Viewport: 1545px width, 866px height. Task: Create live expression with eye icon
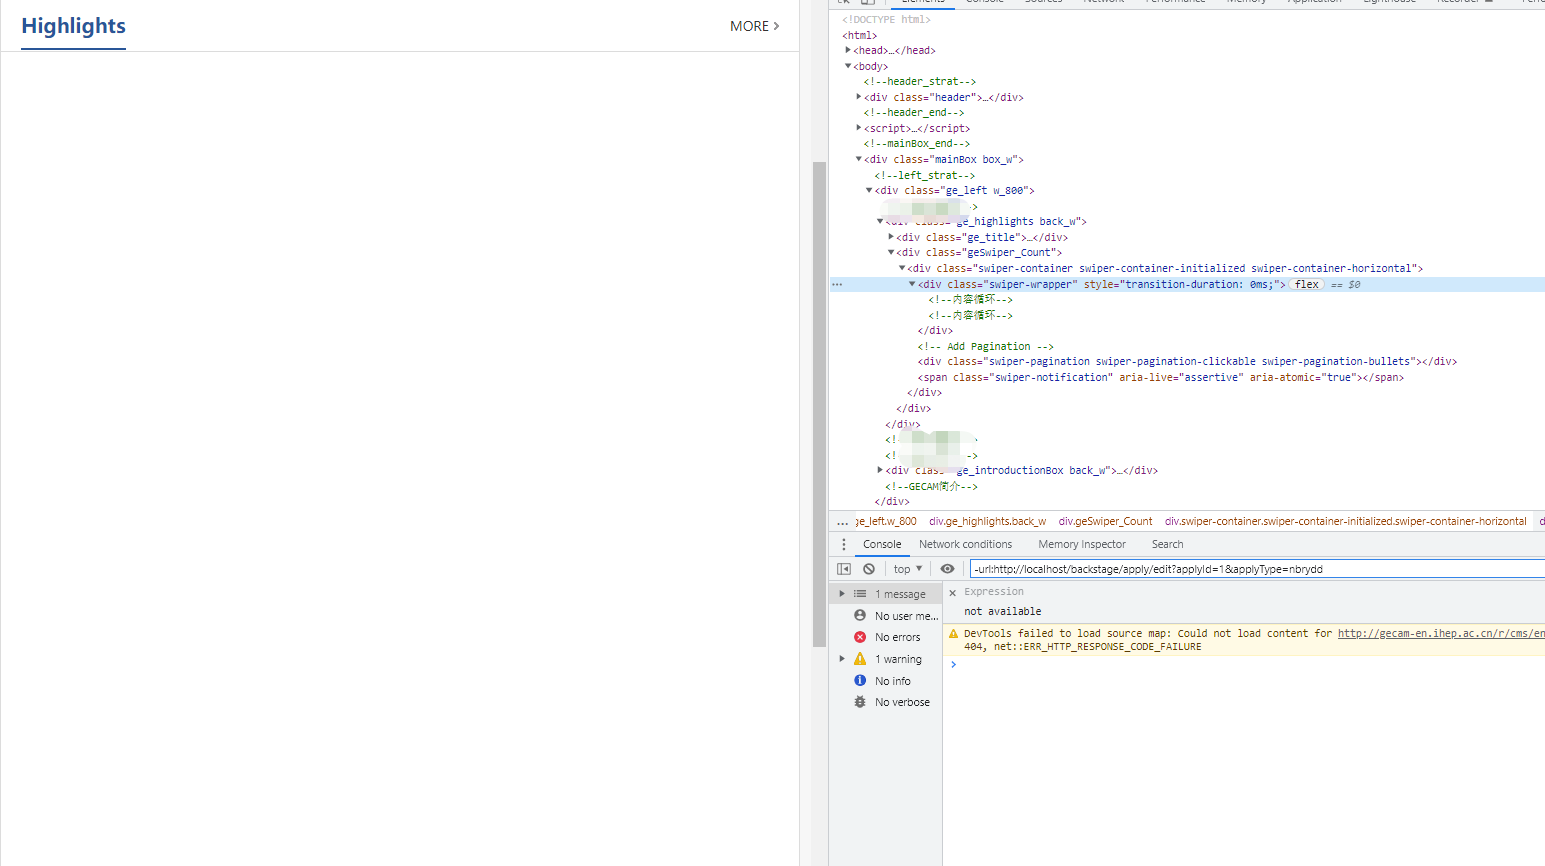[947, 569]
